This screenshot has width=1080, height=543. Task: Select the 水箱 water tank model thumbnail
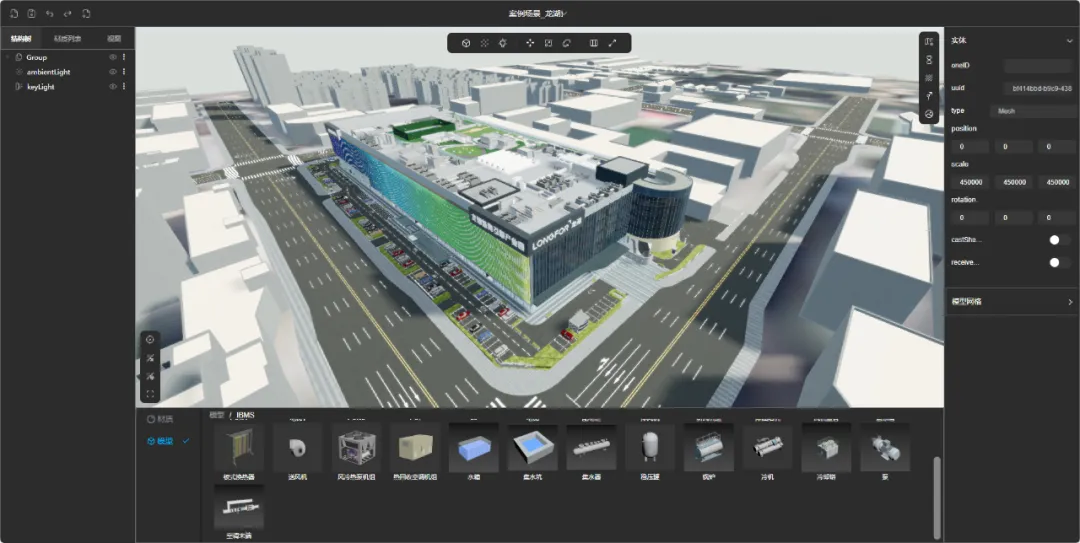473,452
